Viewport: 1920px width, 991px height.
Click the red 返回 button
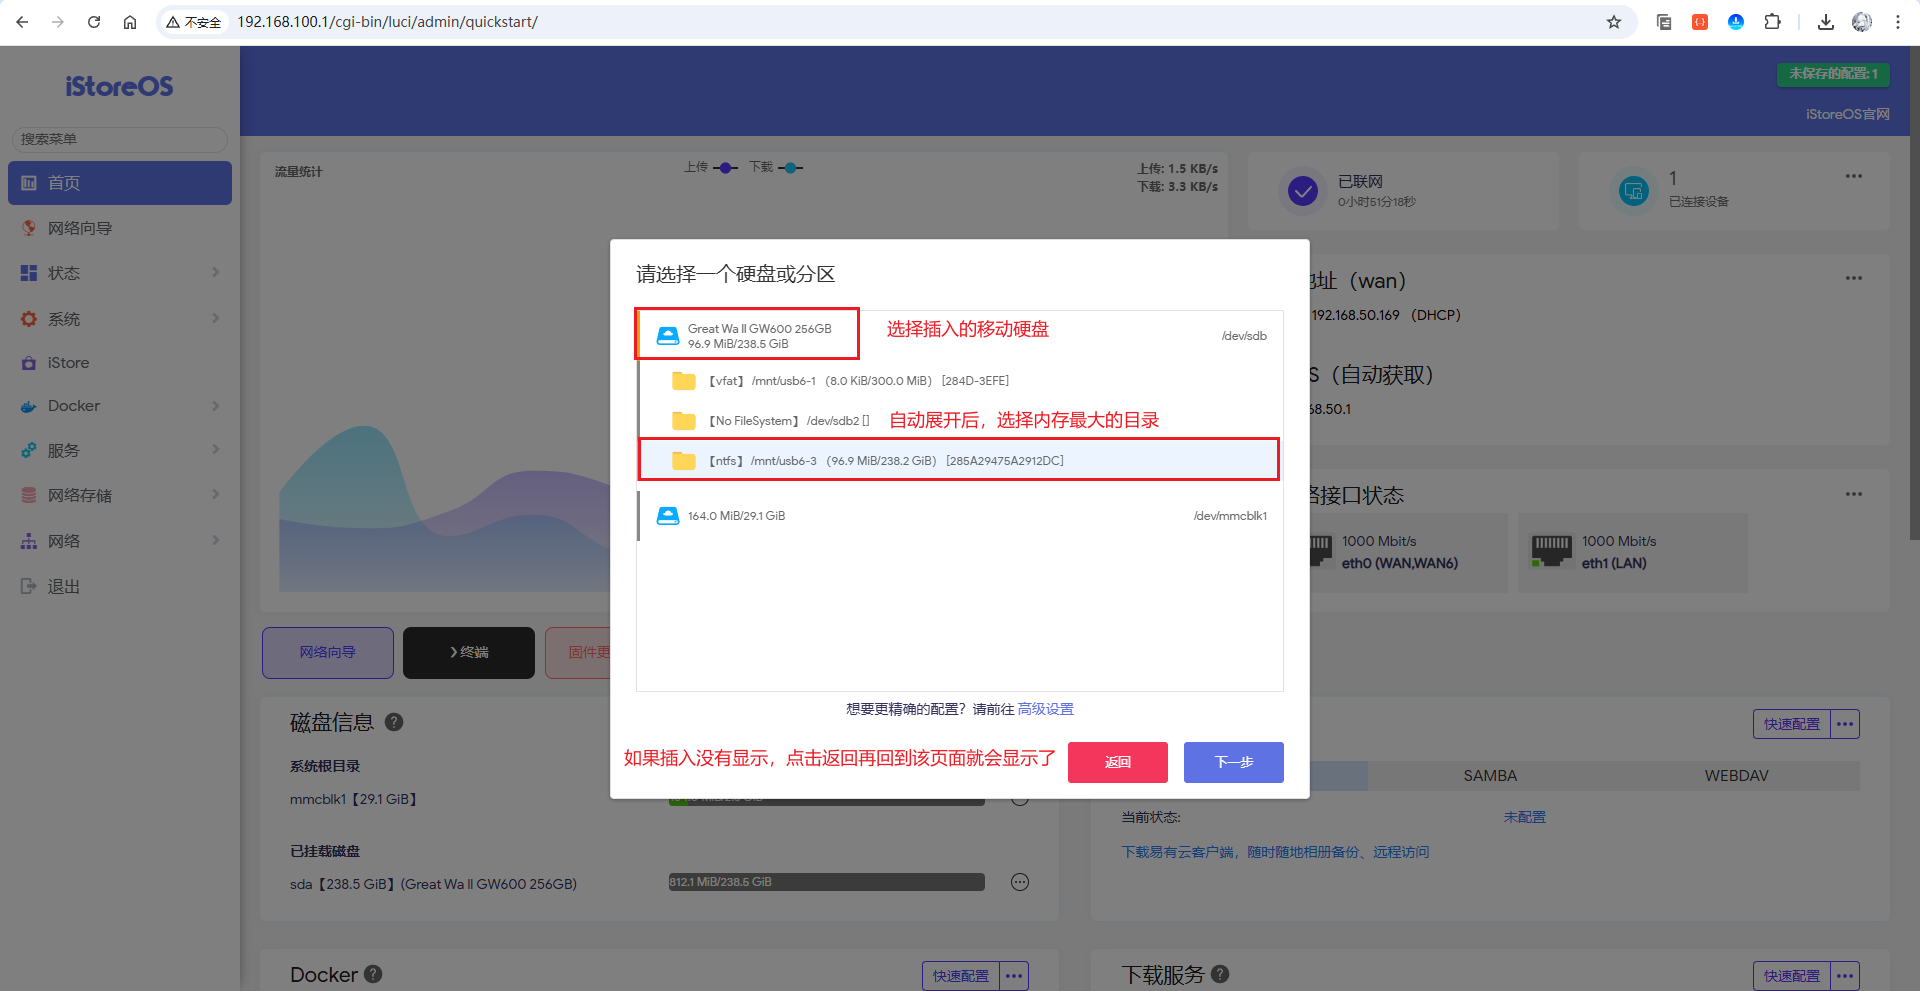pyautogui.click(x=1118, y=762)
